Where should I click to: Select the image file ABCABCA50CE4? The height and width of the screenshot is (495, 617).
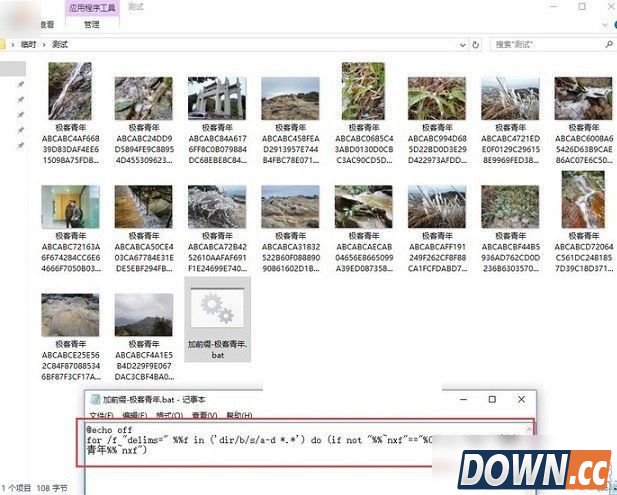pos(144,207)
